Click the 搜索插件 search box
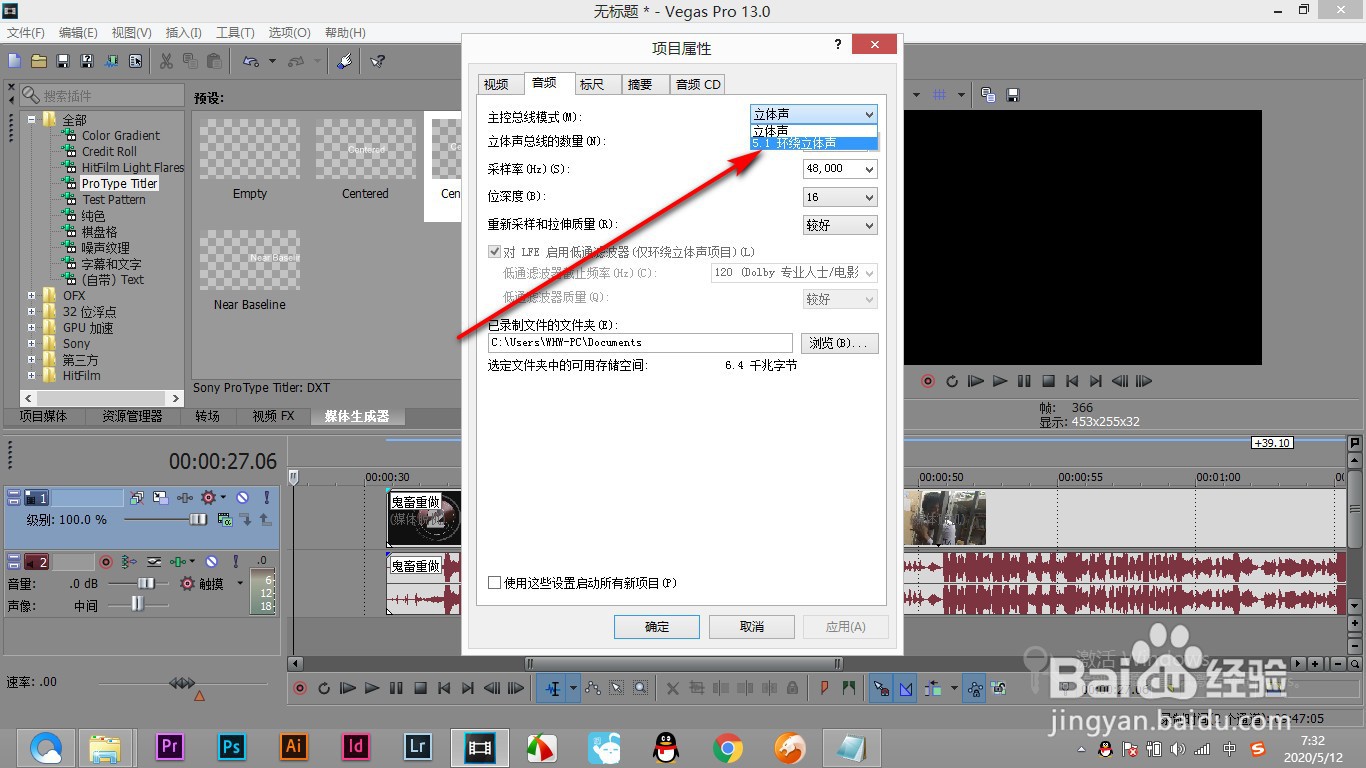 point(102,95)
